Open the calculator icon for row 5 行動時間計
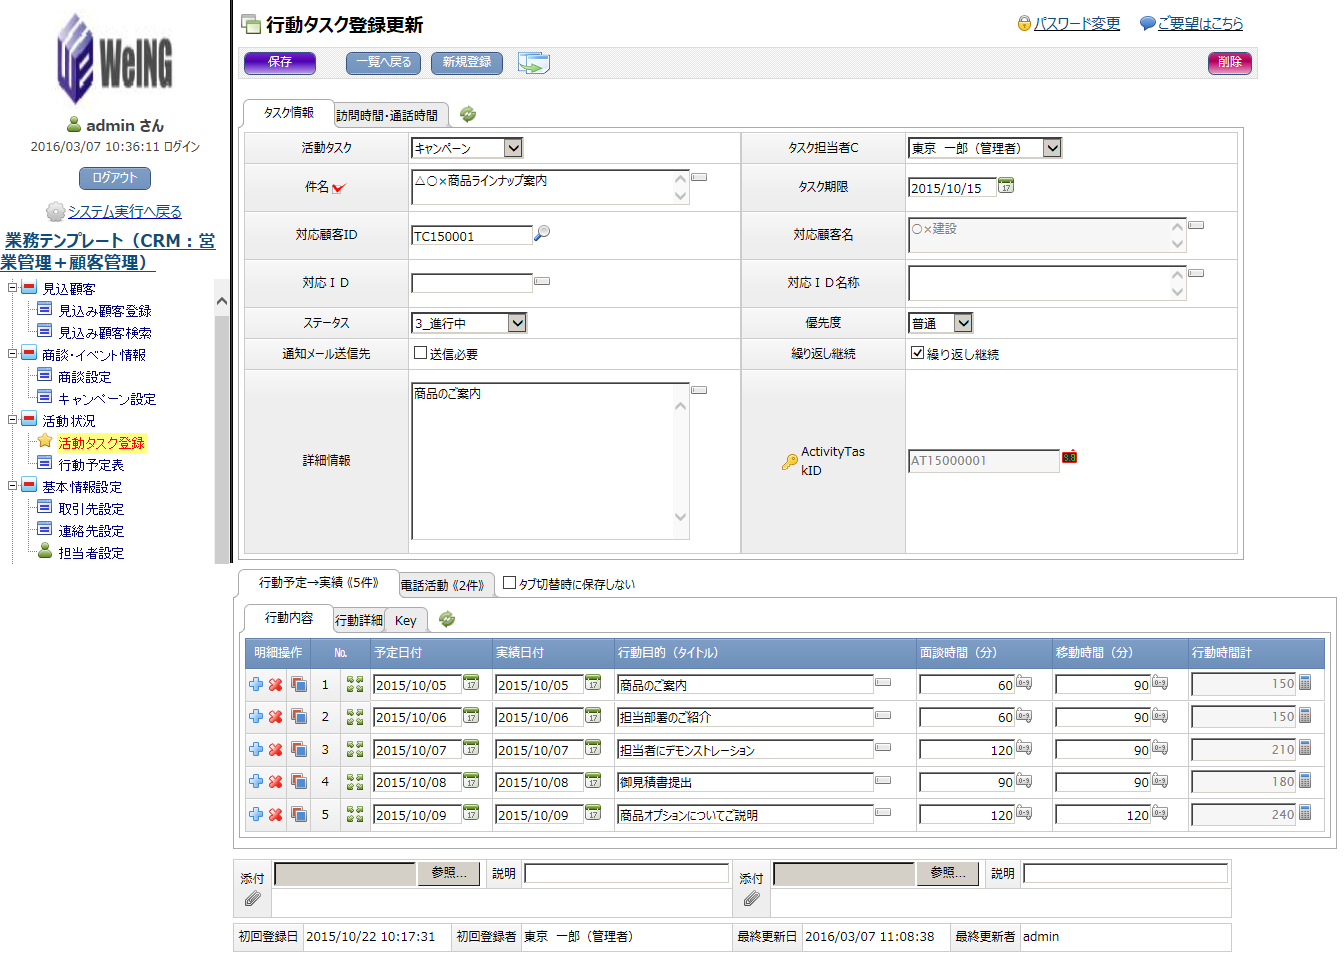This screenshot has height=965, width=1344. click(x=1305, y=814)
